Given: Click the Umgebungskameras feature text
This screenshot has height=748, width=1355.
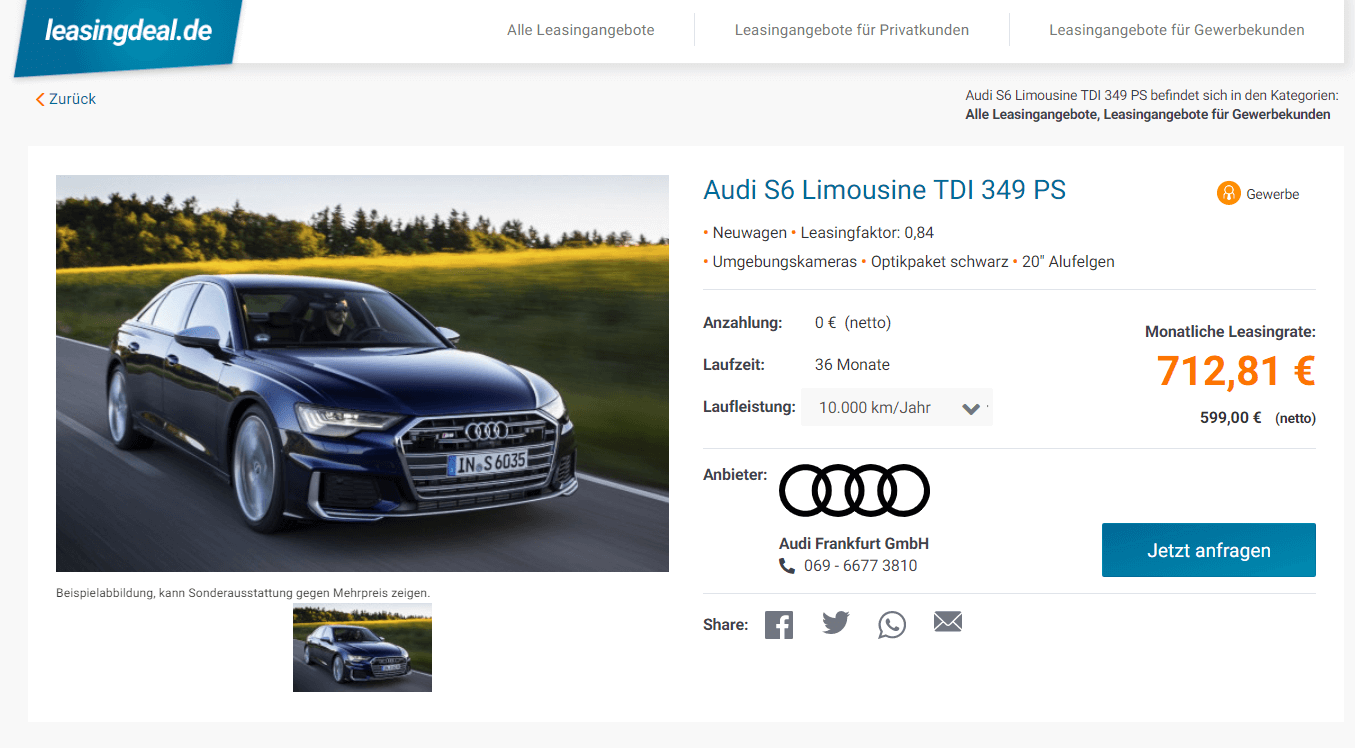Looking at the screenshot, I should click(x=785, y=262).
